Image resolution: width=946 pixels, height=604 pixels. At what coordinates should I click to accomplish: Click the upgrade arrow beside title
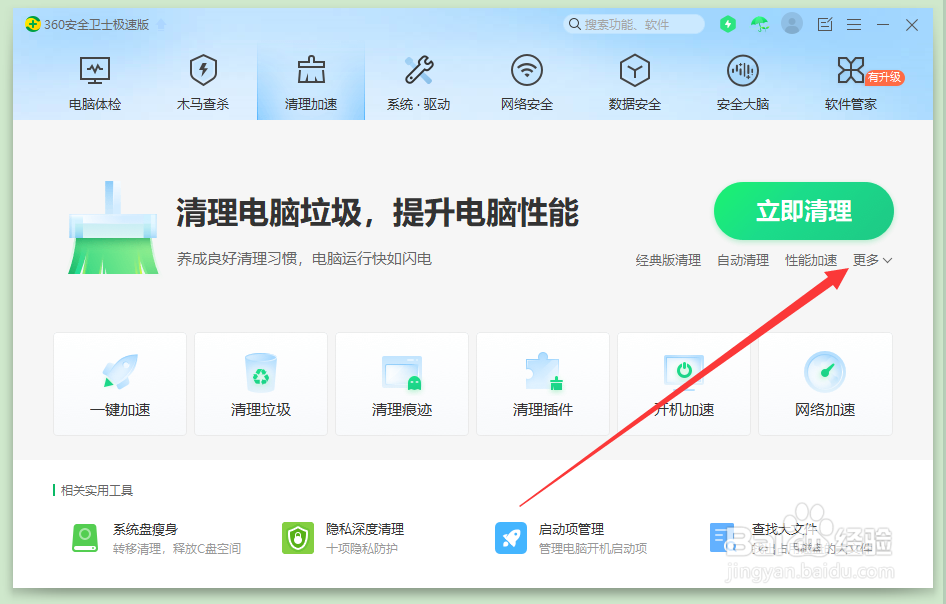161,24
